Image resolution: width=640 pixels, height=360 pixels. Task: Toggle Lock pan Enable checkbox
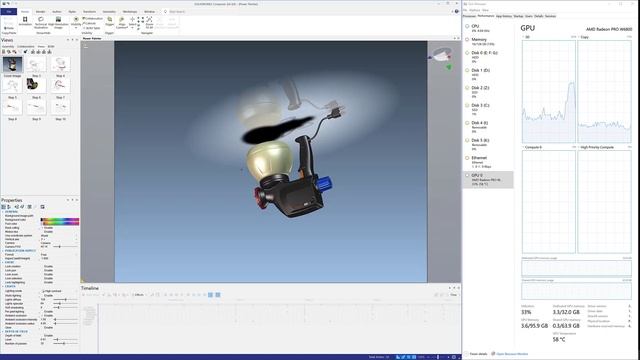pos(42,271)
